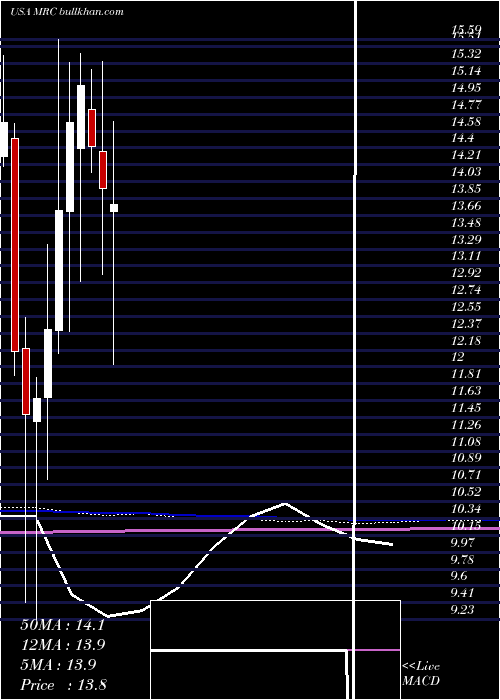Select the 14.4 price axis label
Viewport: 500px width, 700px height.
point(462,138)
